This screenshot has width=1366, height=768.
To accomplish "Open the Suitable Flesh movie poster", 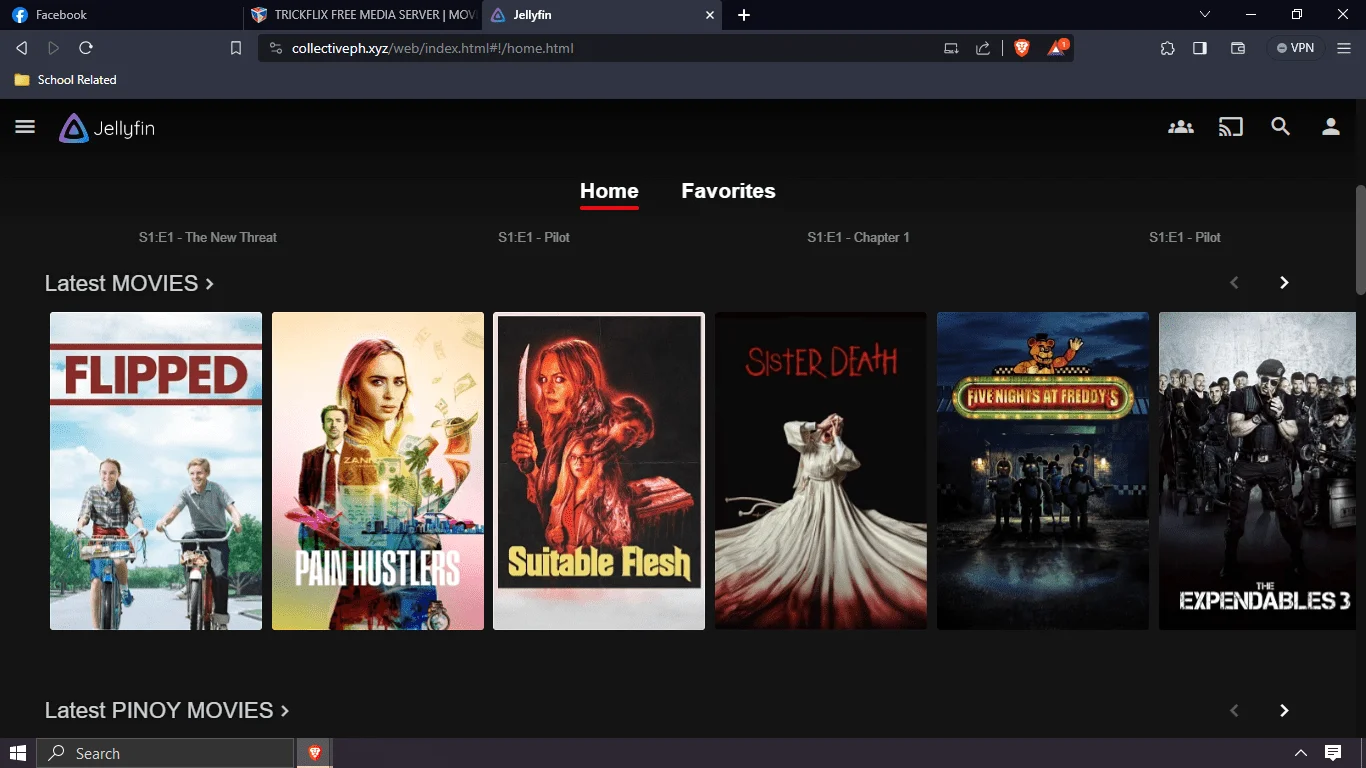I will 599,471.
